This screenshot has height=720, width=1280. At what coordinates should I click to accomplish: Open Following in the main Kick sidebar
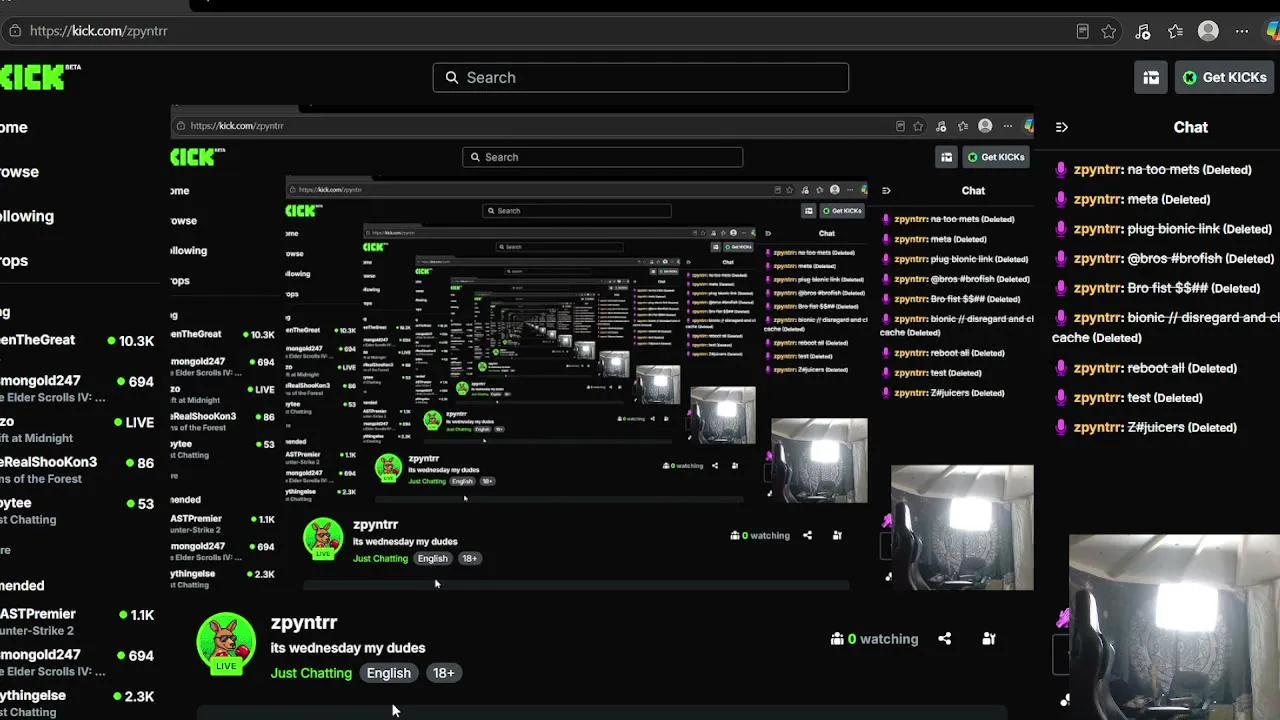coord(27,216)
